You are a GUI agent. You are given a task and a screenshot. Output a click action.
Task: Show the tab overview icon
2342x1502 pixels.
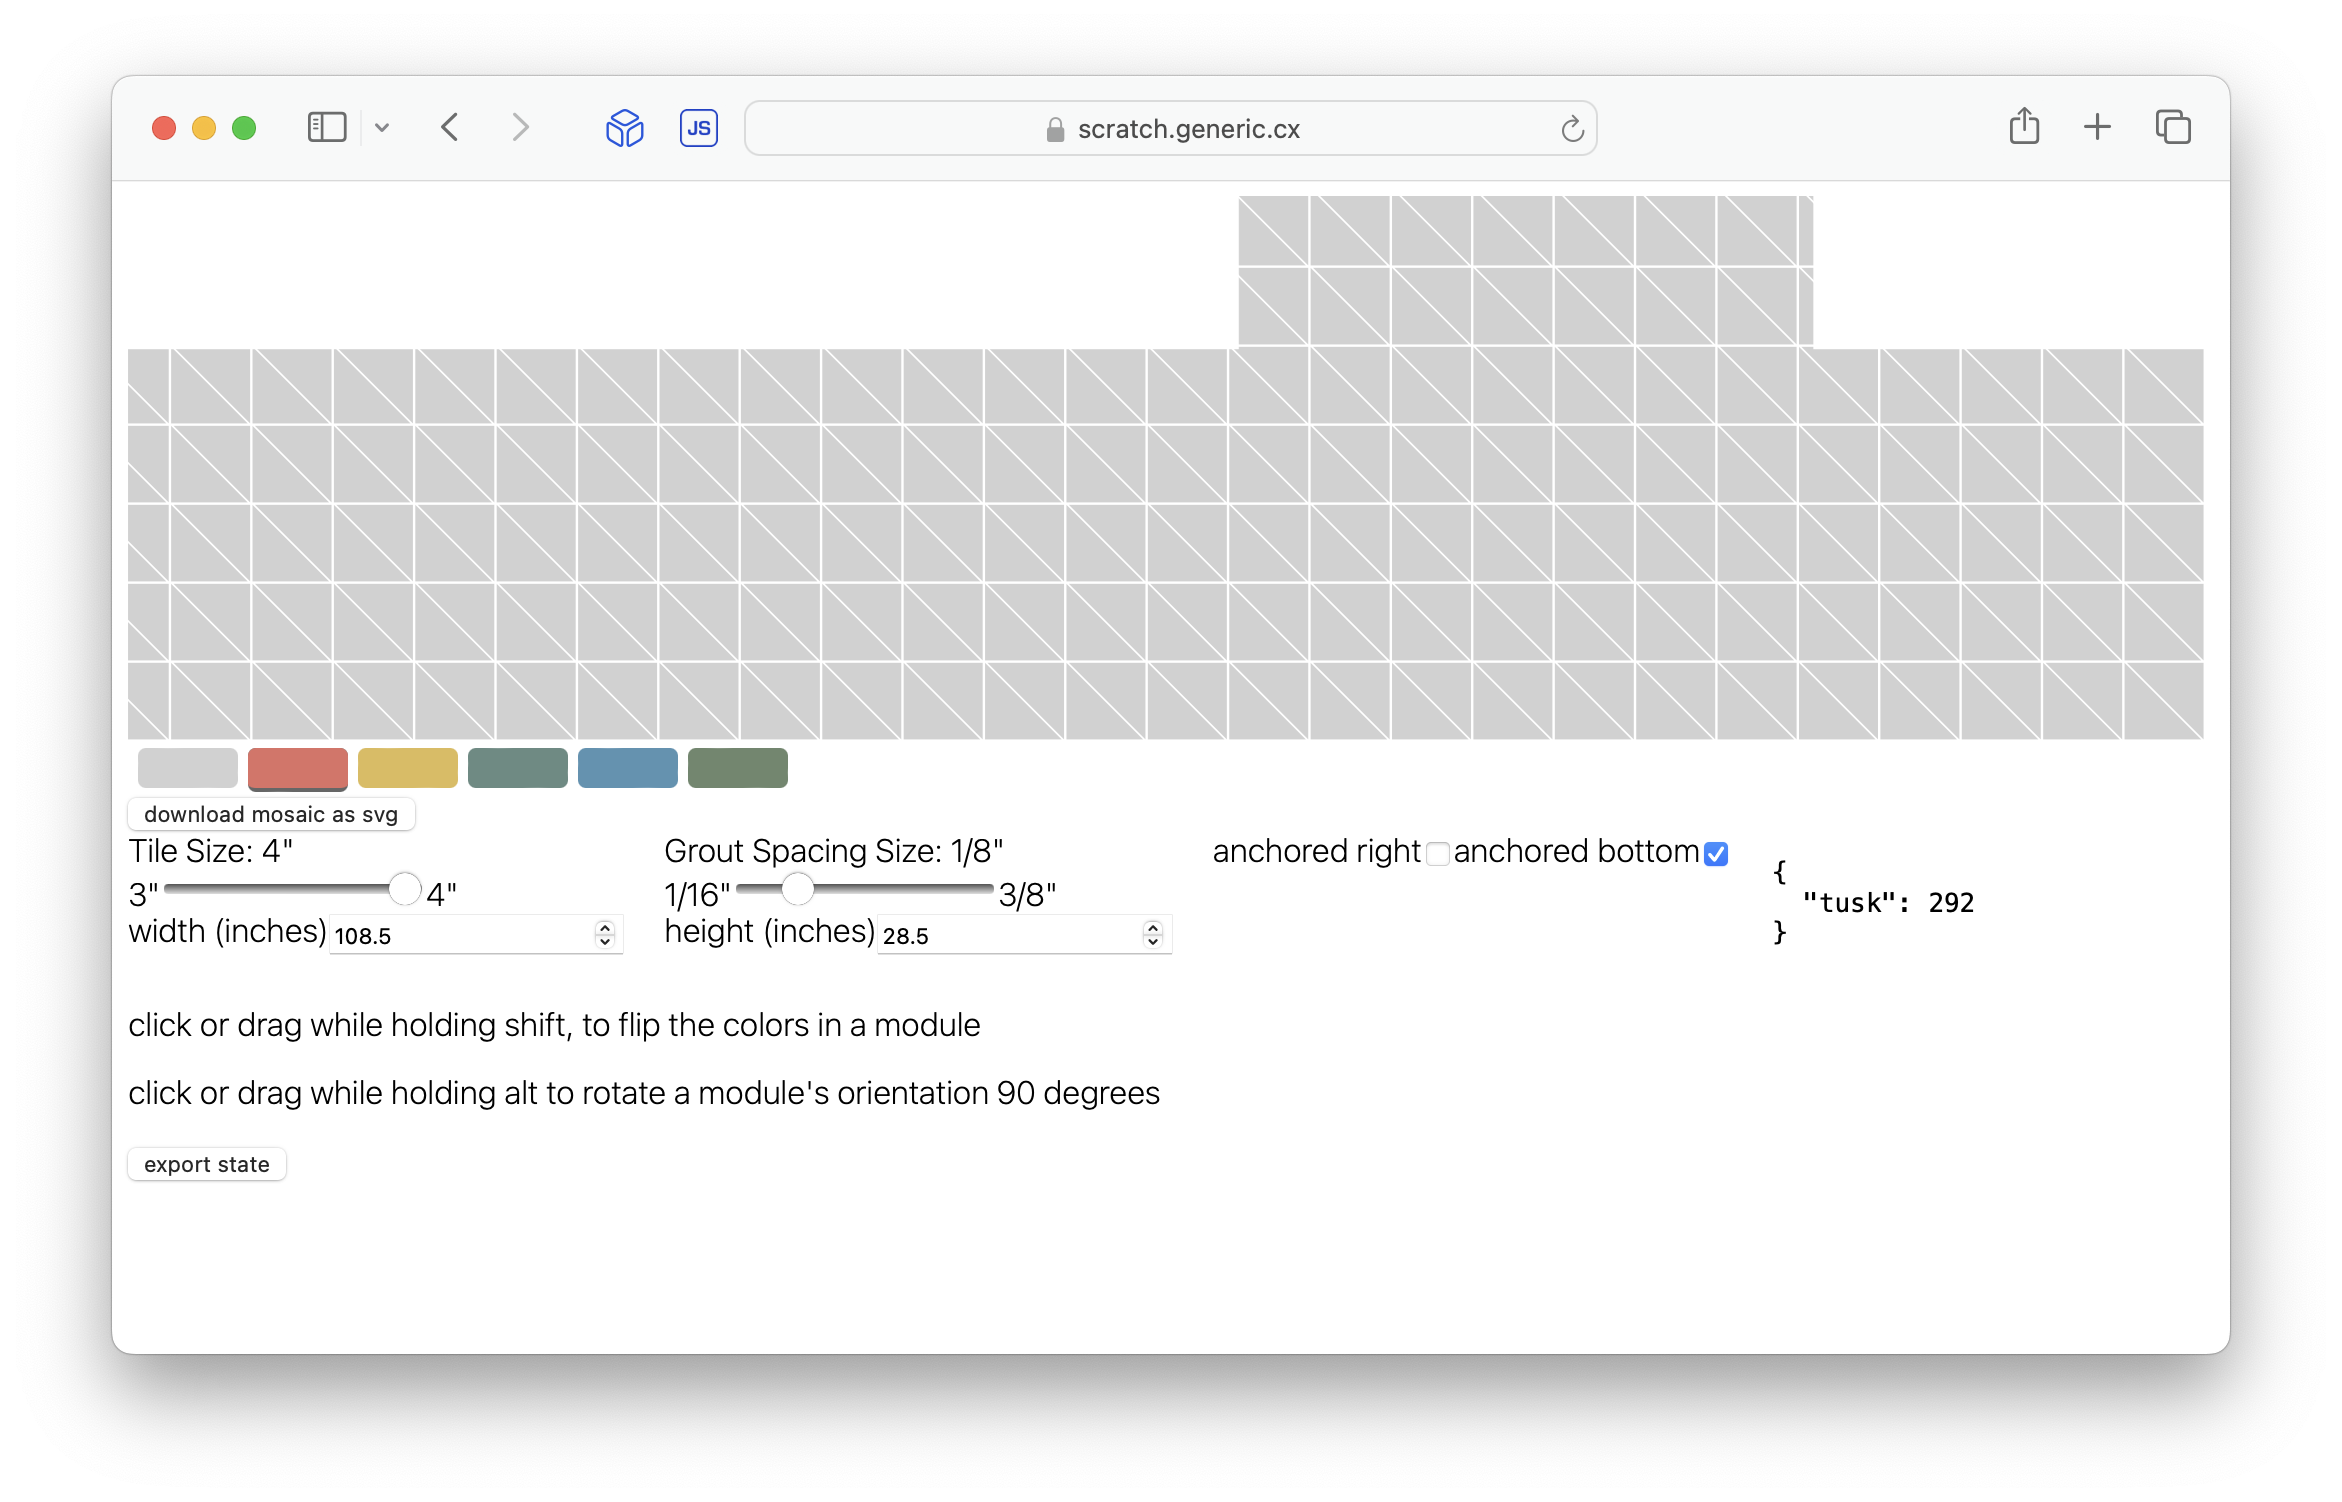pos(2173,127)
